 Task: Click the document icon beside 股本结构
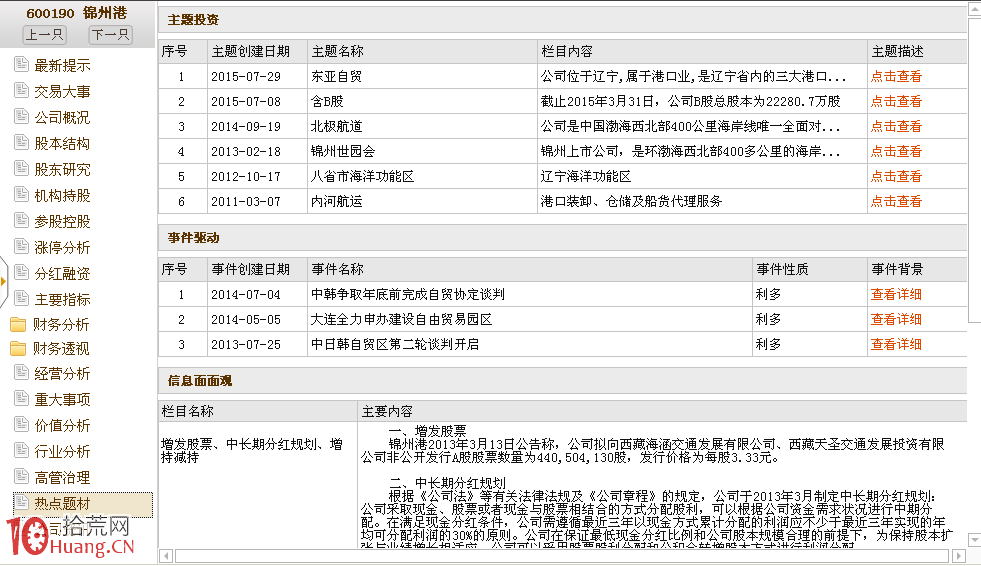point(21,143)
